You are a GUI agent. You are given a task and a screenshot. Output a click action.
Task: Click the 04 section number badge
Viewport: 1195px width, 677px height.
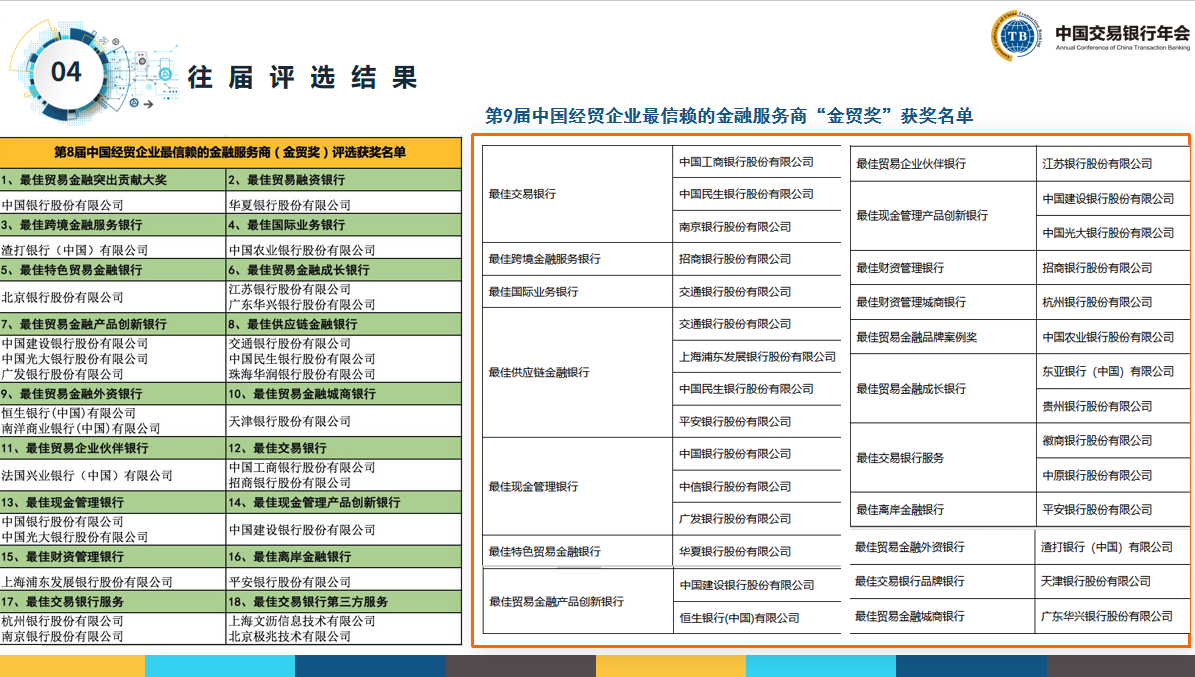tap(66, 72)
